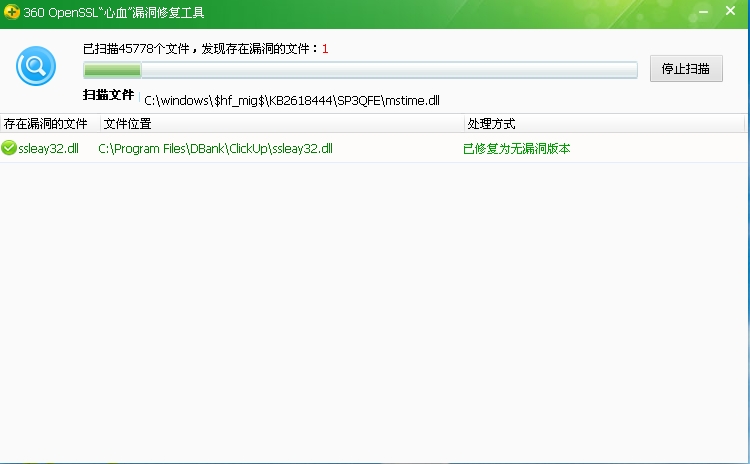Click the green scan progress bar
750x464 pixels.
click(360, 70)
